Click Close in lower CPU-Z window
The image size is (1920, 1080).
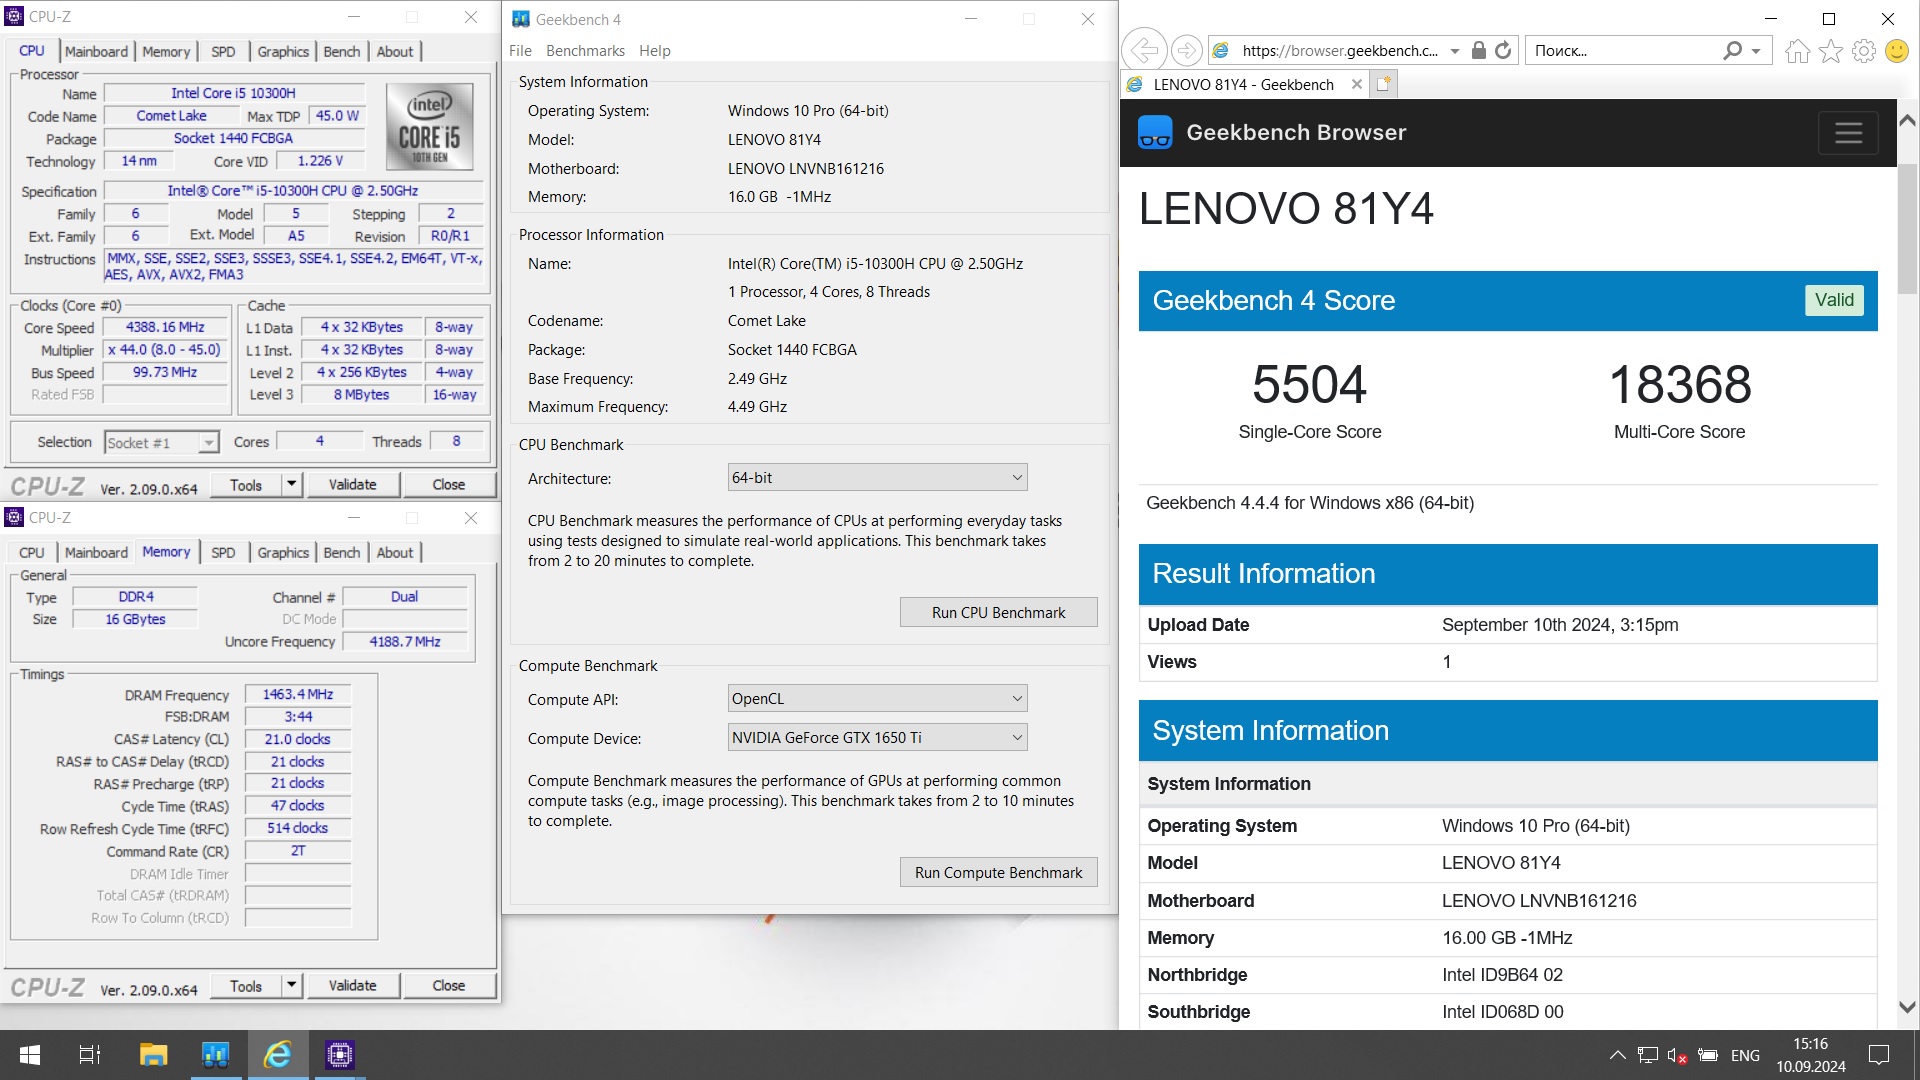click(x=449, y=986)
